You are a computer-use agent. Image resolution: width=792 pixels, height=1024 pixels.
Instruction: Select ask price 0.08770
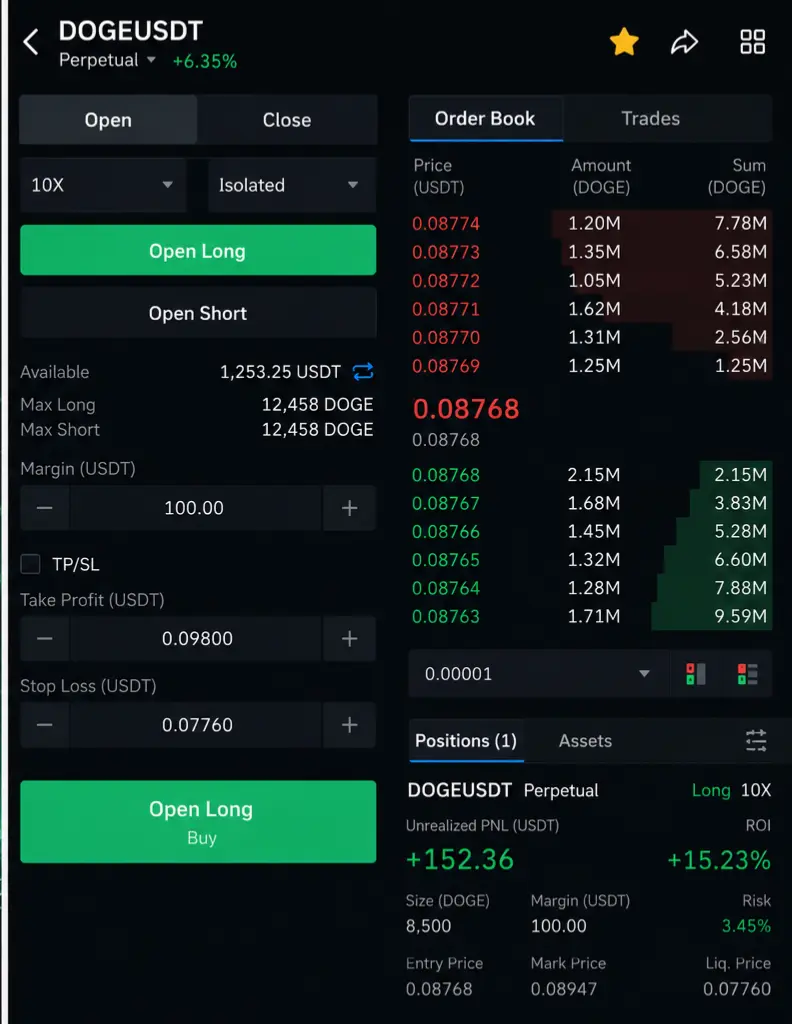coord(446,337)
